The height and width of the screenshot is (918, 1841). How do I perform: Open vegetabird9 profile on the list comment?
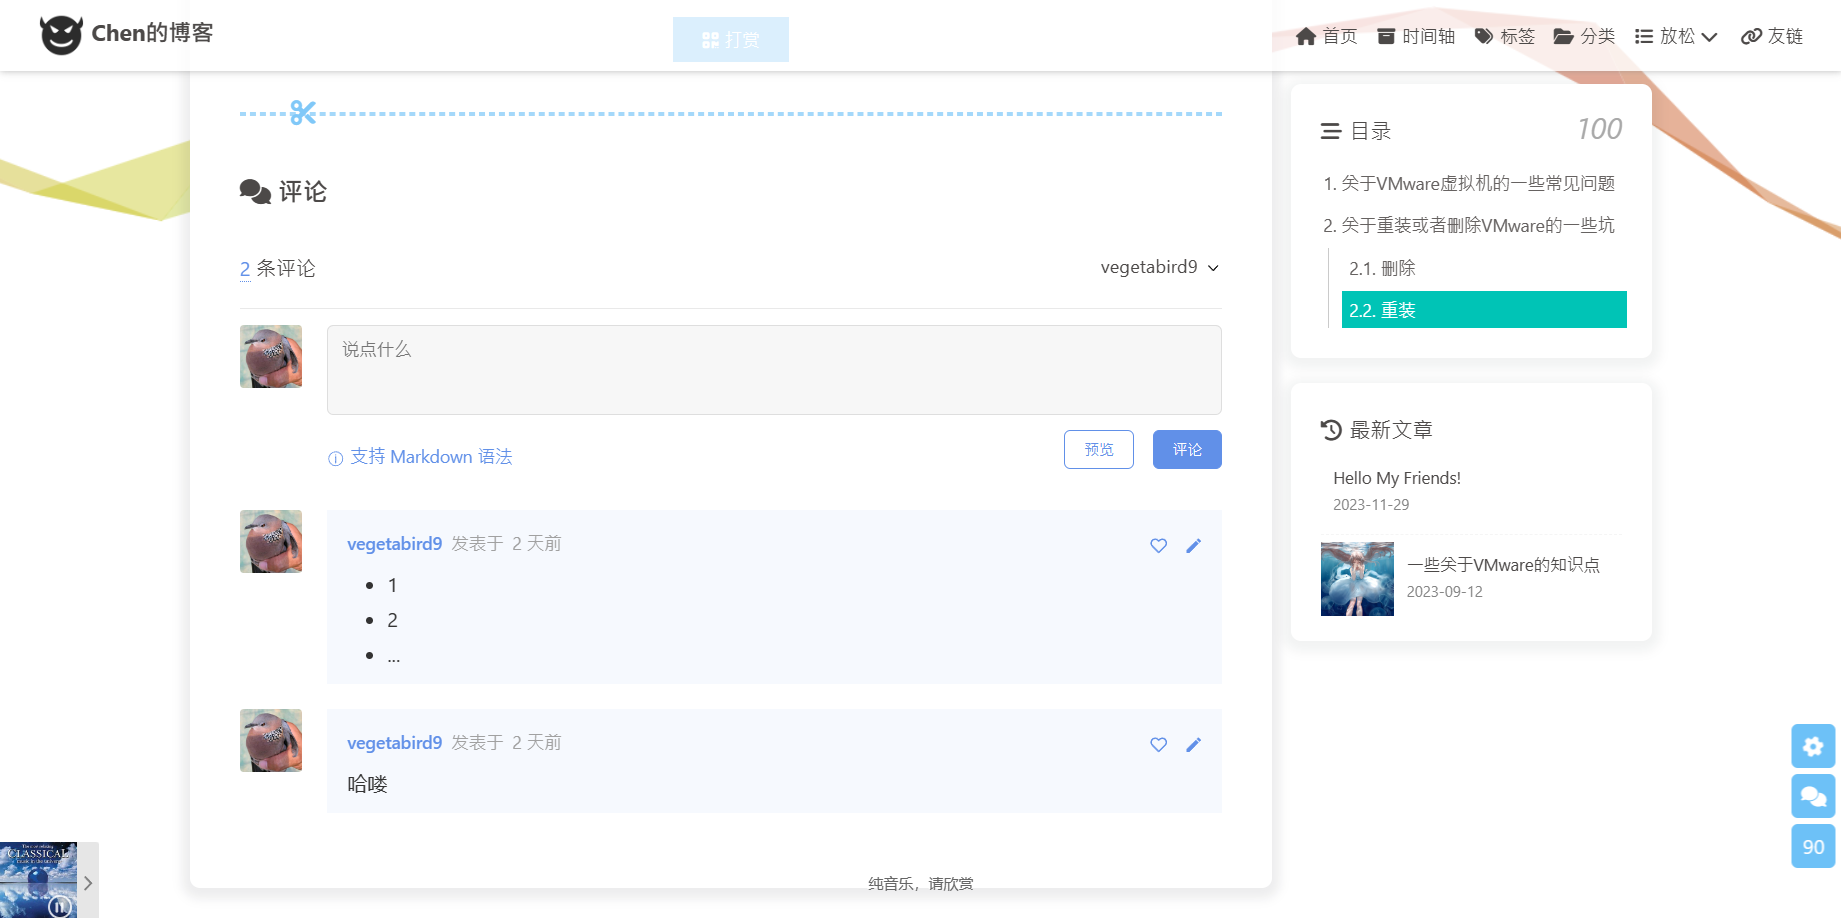coord(394,544)
